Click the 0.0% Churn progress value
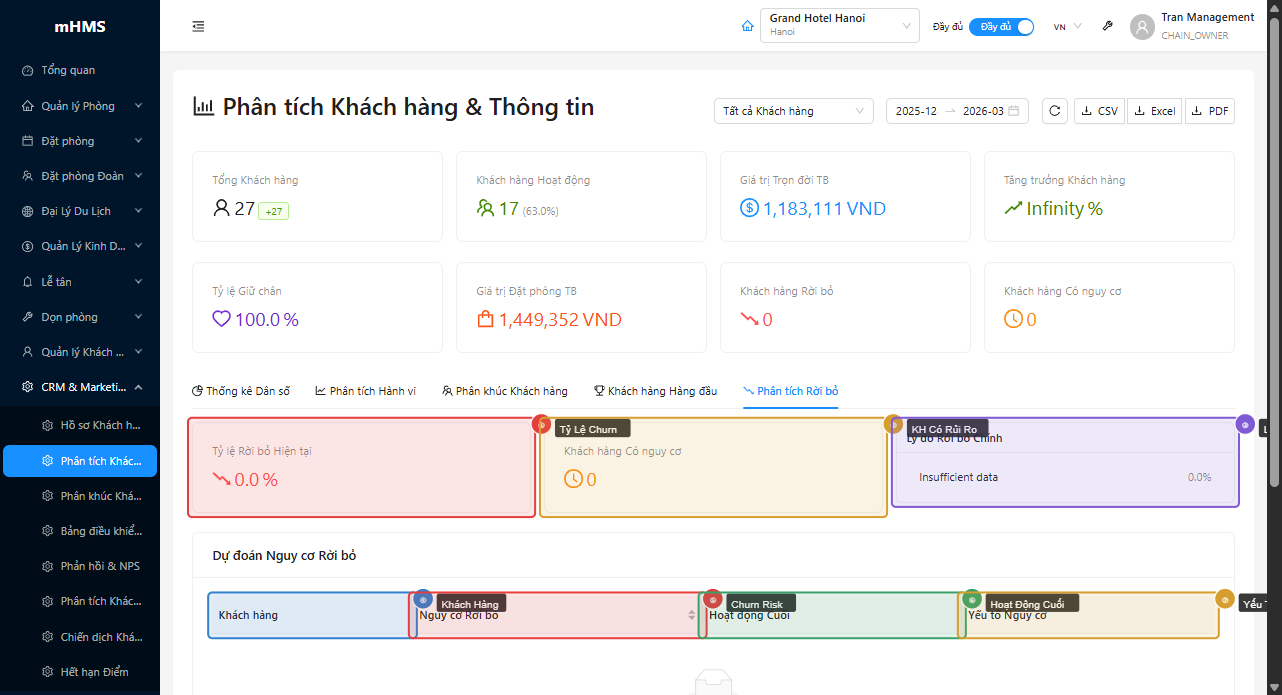1282x695 pixels. (1199, 477)
